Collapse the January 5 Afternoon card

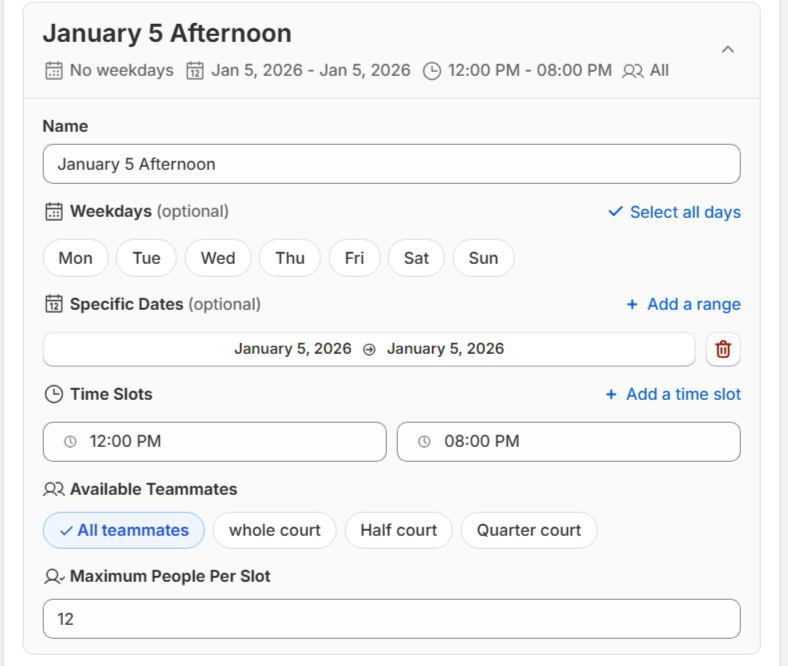click(727, 49)
